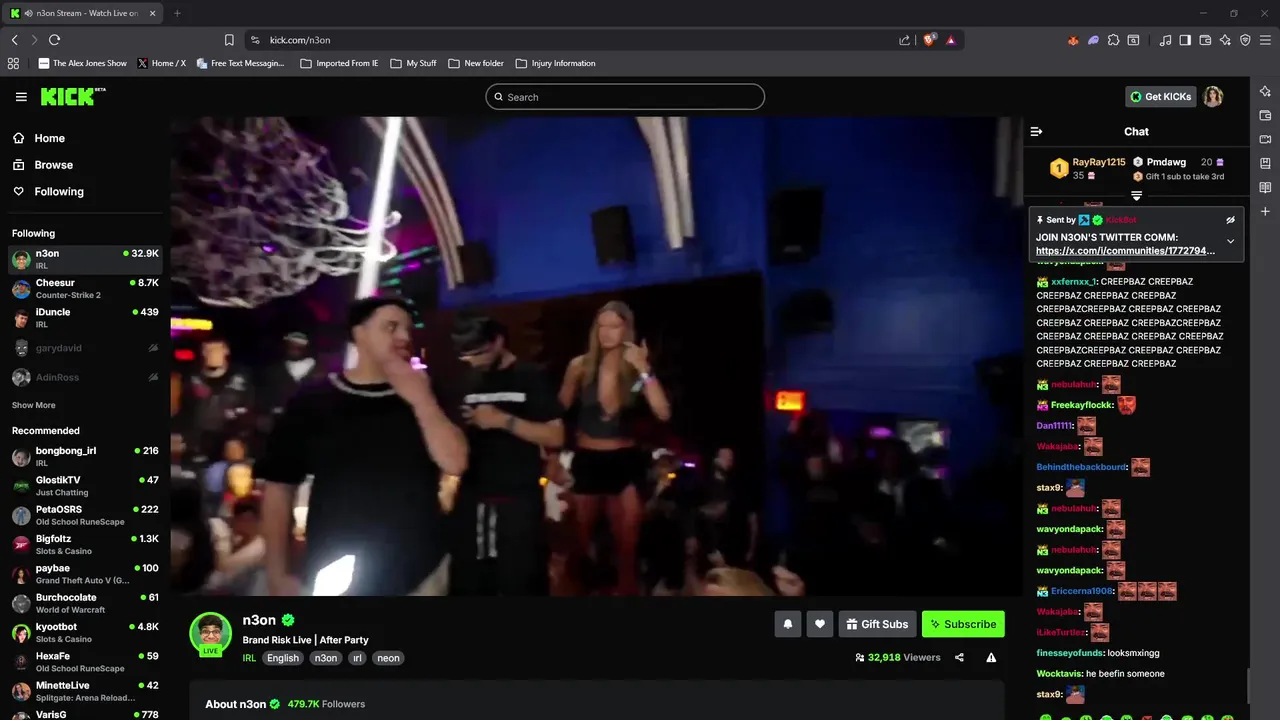Click the stream notification bell icon
Screen dimensions: 1280x720
pyautogui.click(x=787, y=624)
